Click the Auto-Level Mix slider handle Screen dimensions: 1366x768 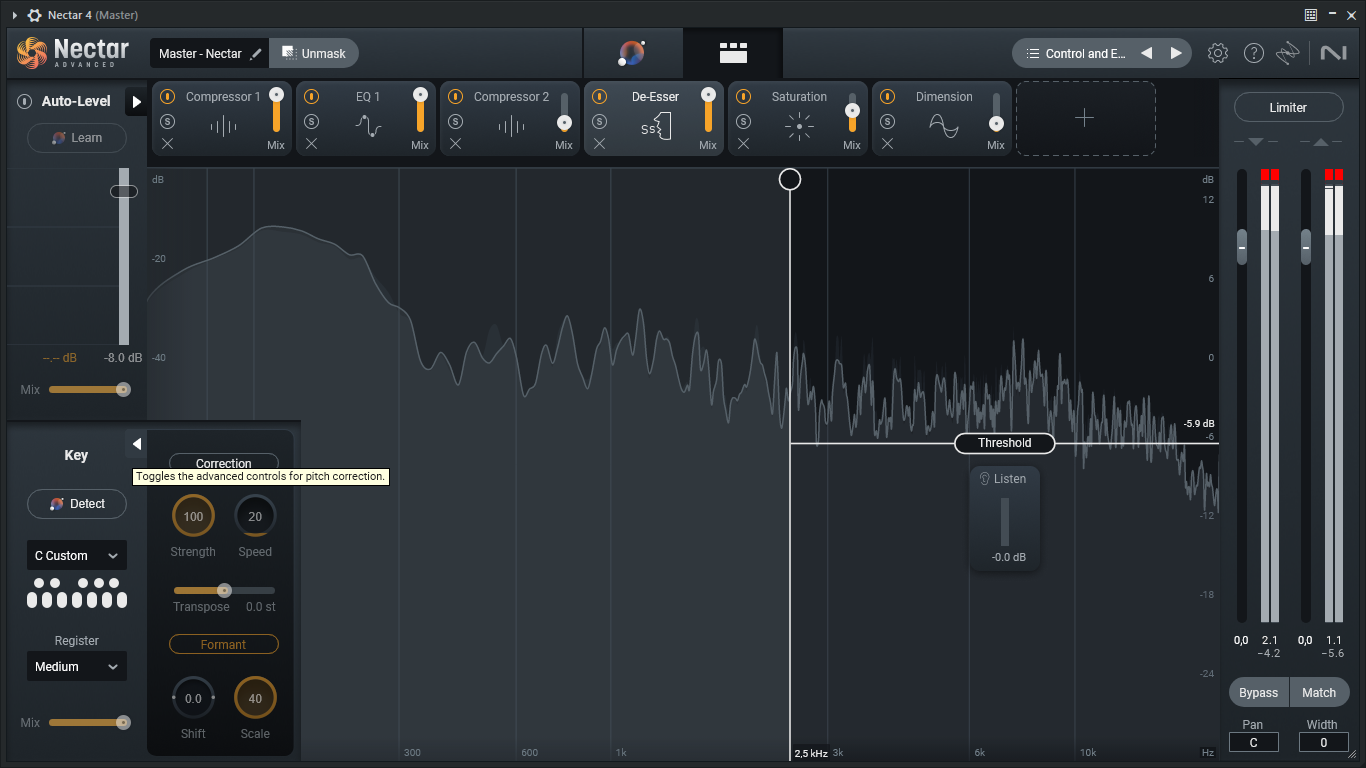point(123,389)
